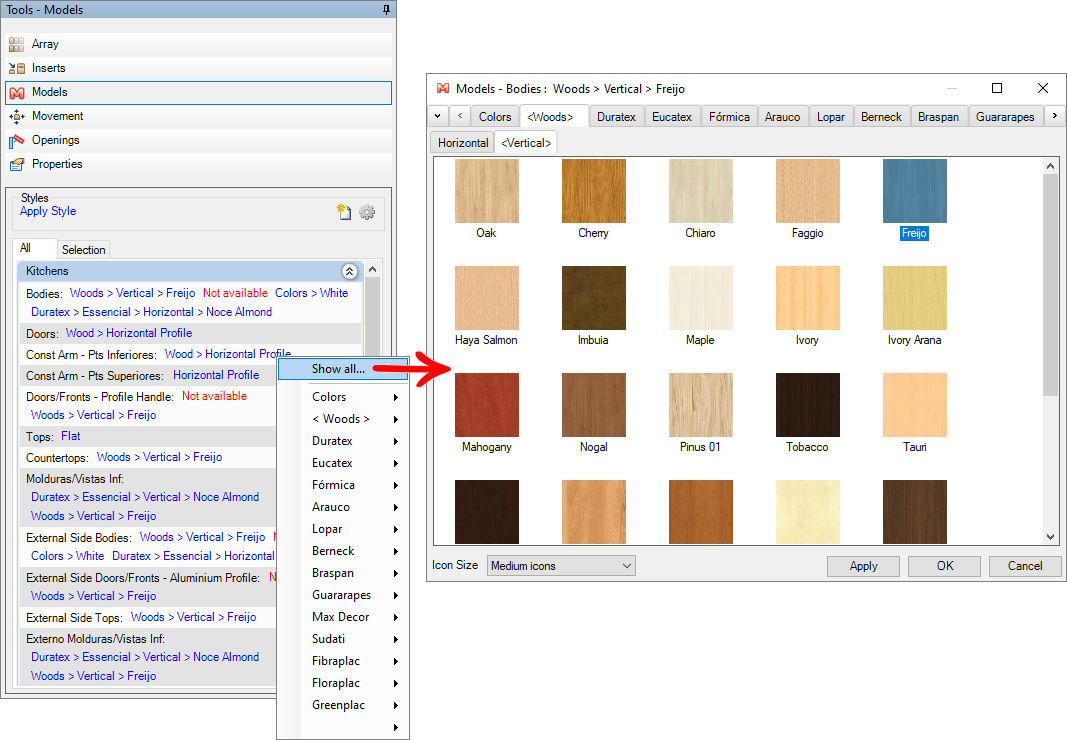This screenshot has height=740, width=1067.
Task: Open the Guararapes tab in the Models dialog
Action: pos(1005,117)
